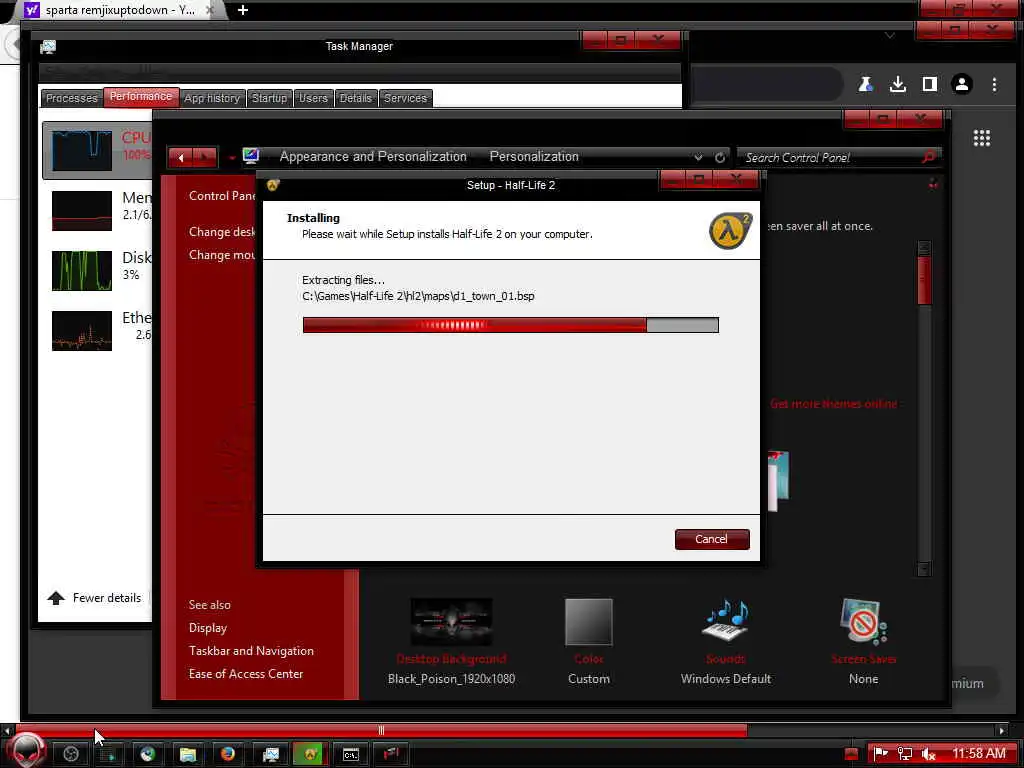
Task: Open the Control Panel address bar dropdown
Action: point(698,157)
